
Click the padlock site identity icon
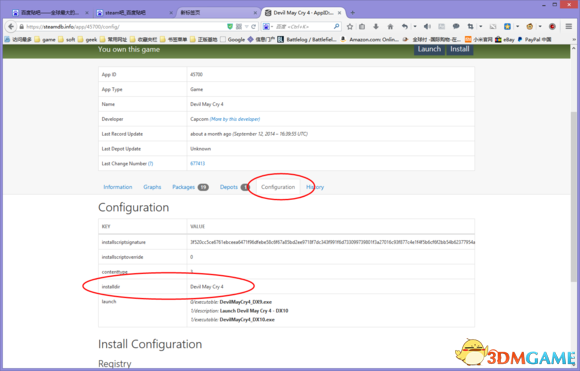pyautogui.click(x=21, y=27)
